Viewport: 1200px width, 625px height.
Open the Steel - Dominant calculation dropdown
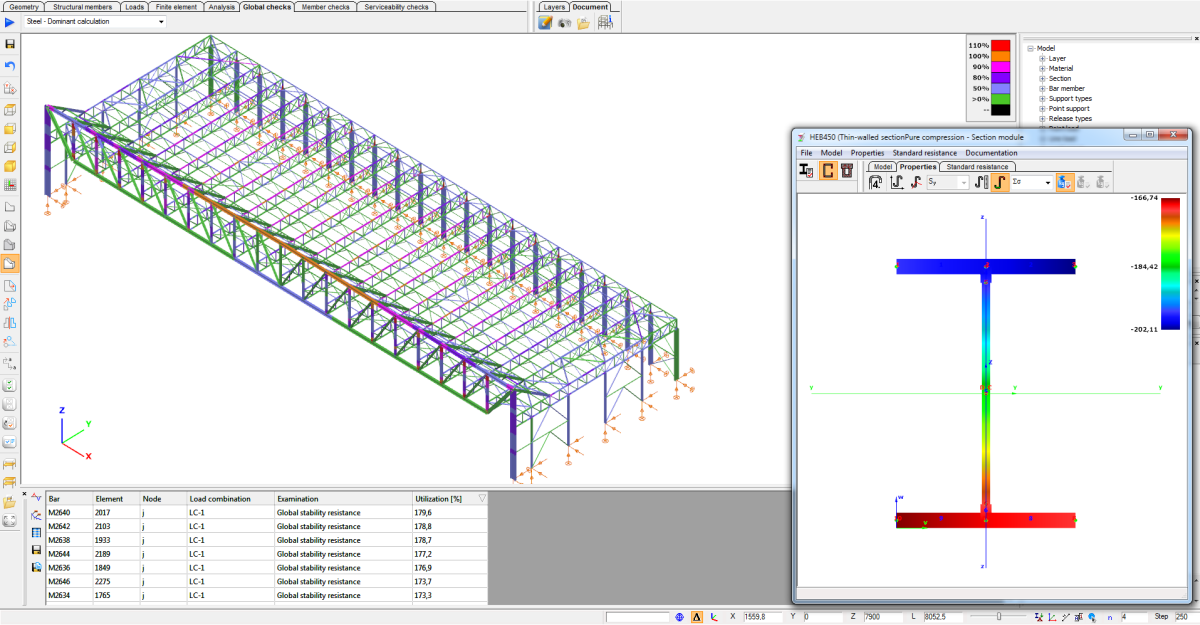tap(161, 21)
